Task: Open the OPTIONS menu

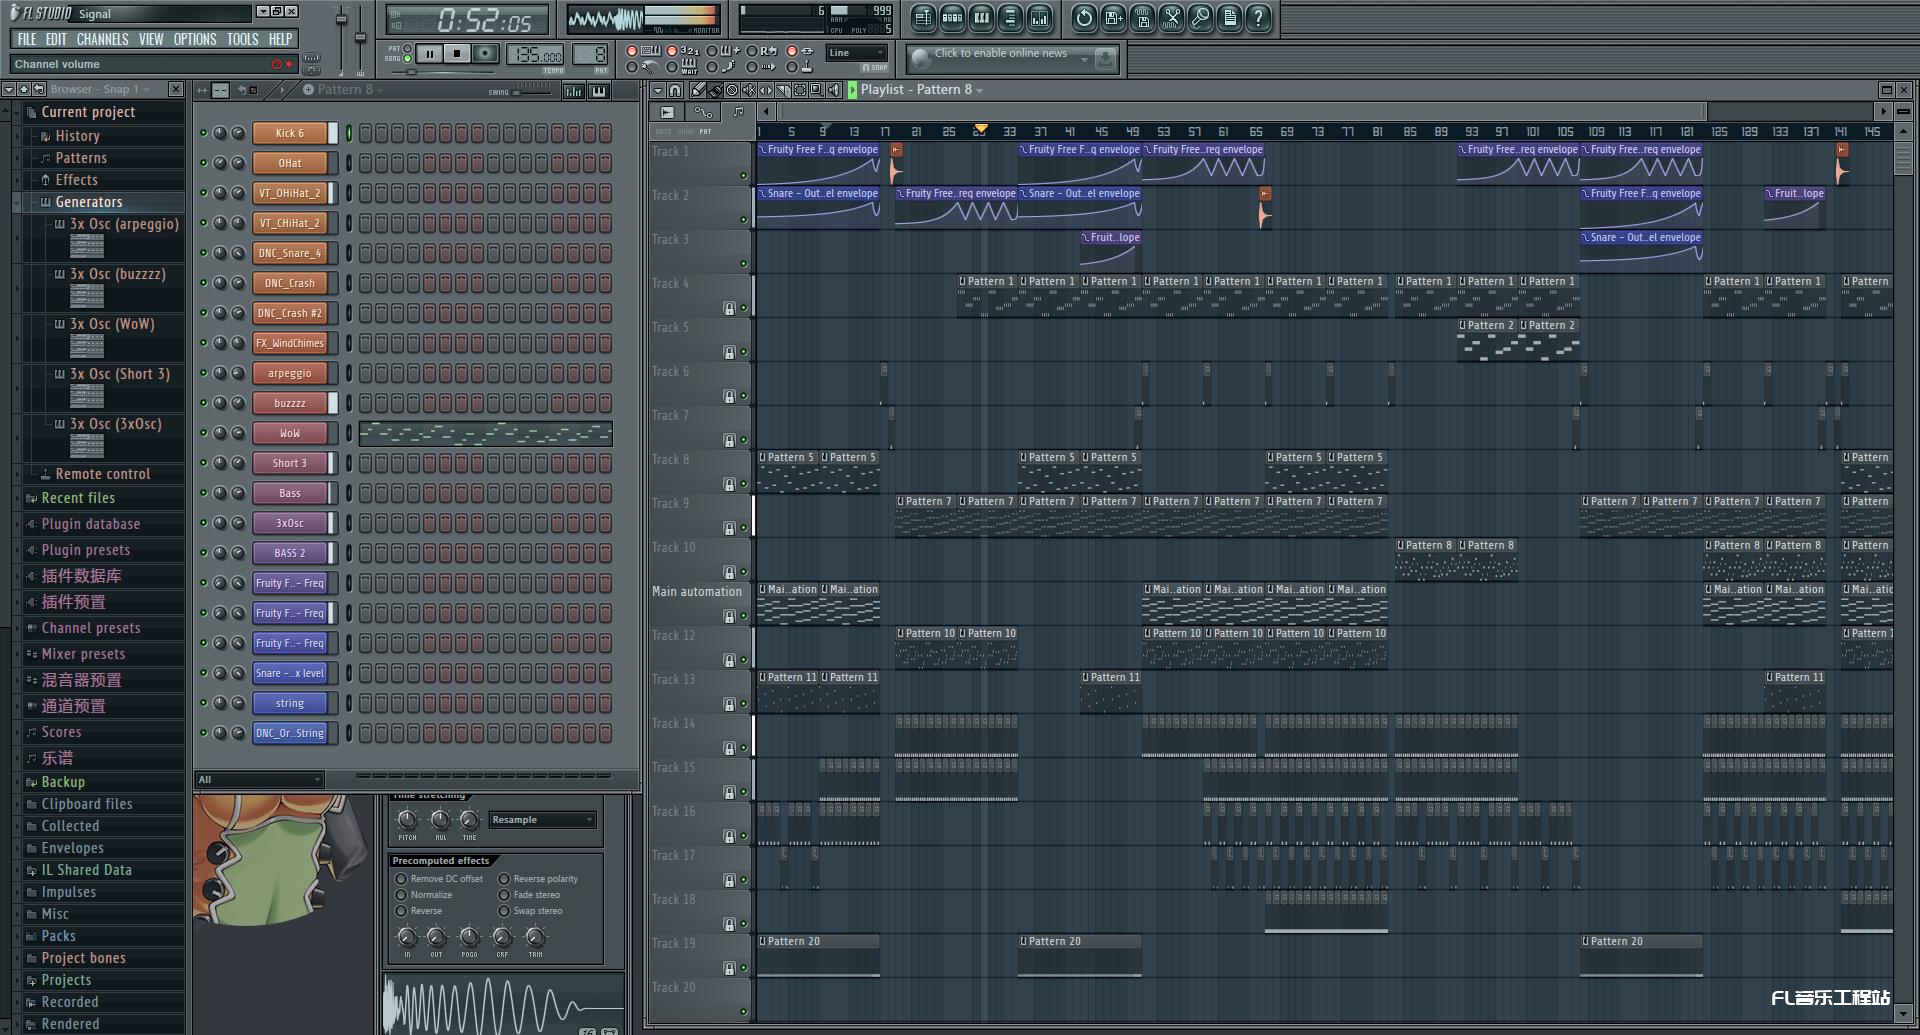Action: 195,39
